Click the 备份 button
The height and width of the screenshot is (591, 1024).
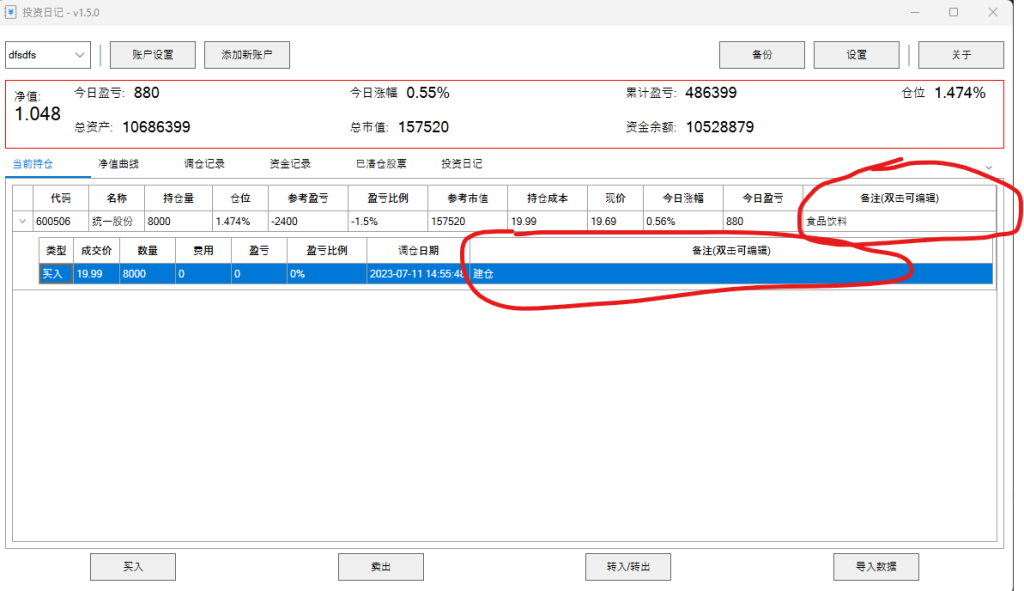(x=762, y=55)
